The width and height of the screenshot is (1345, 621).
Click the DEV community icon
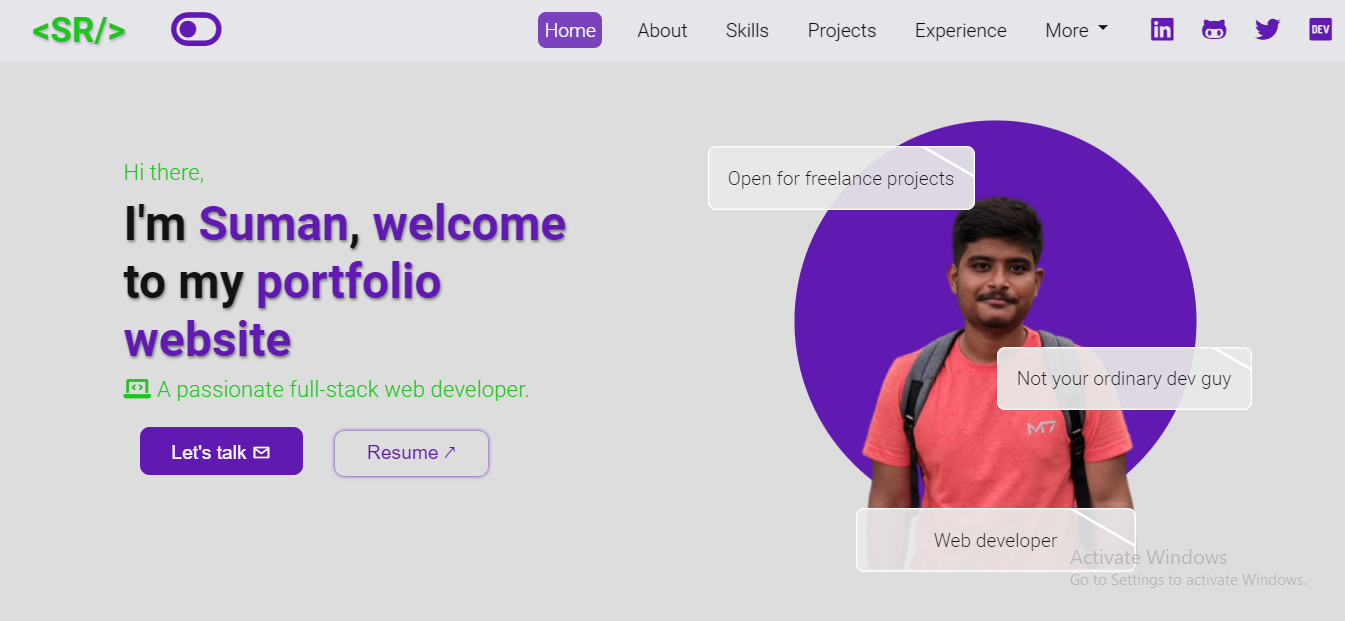tap(1319, 29)
